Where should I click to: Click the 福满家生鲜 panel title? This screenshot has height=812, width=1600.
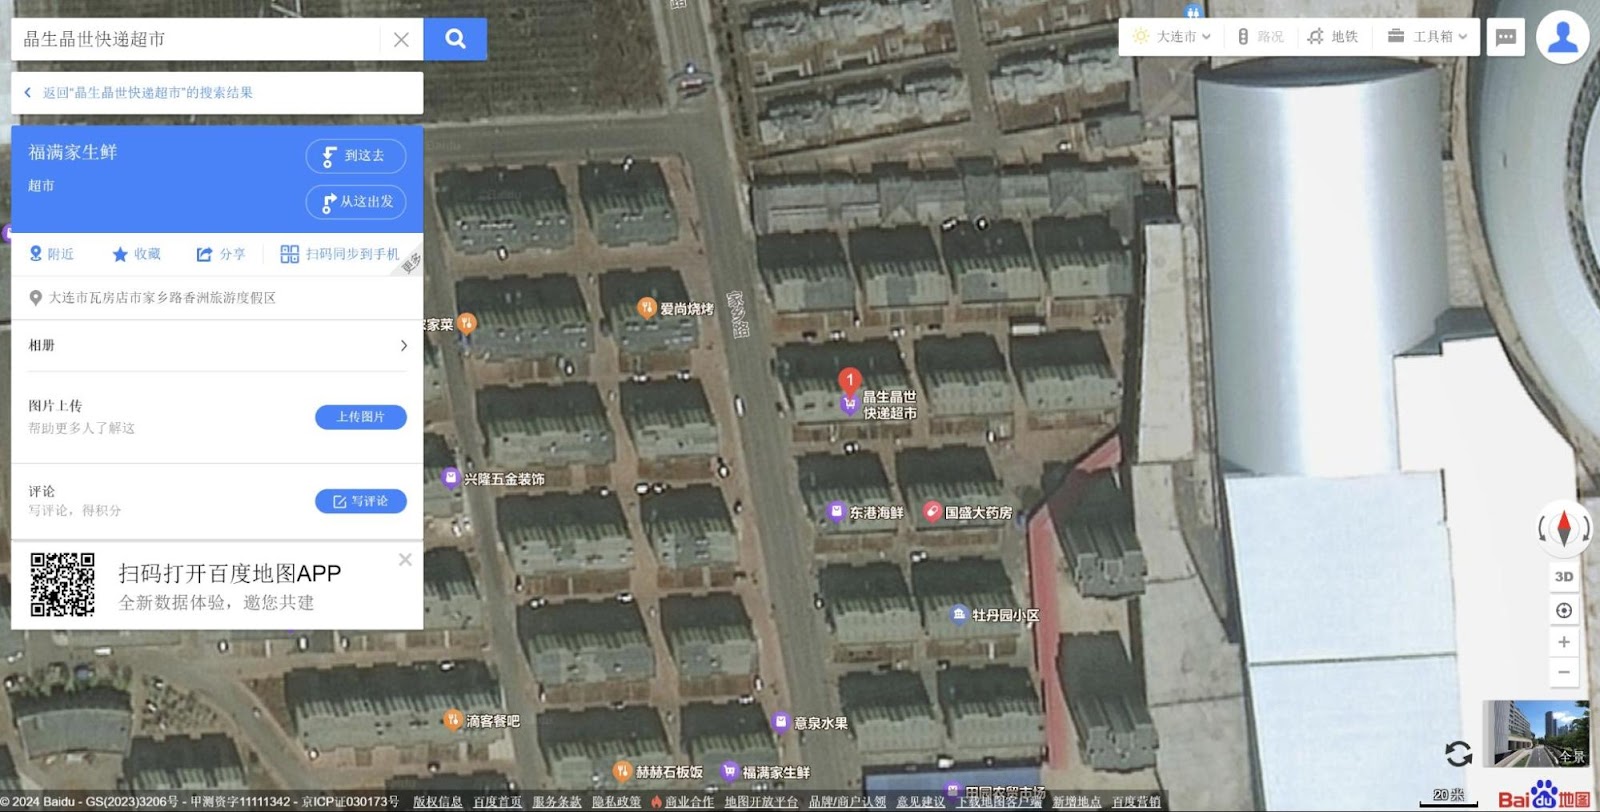coord(73,152)
